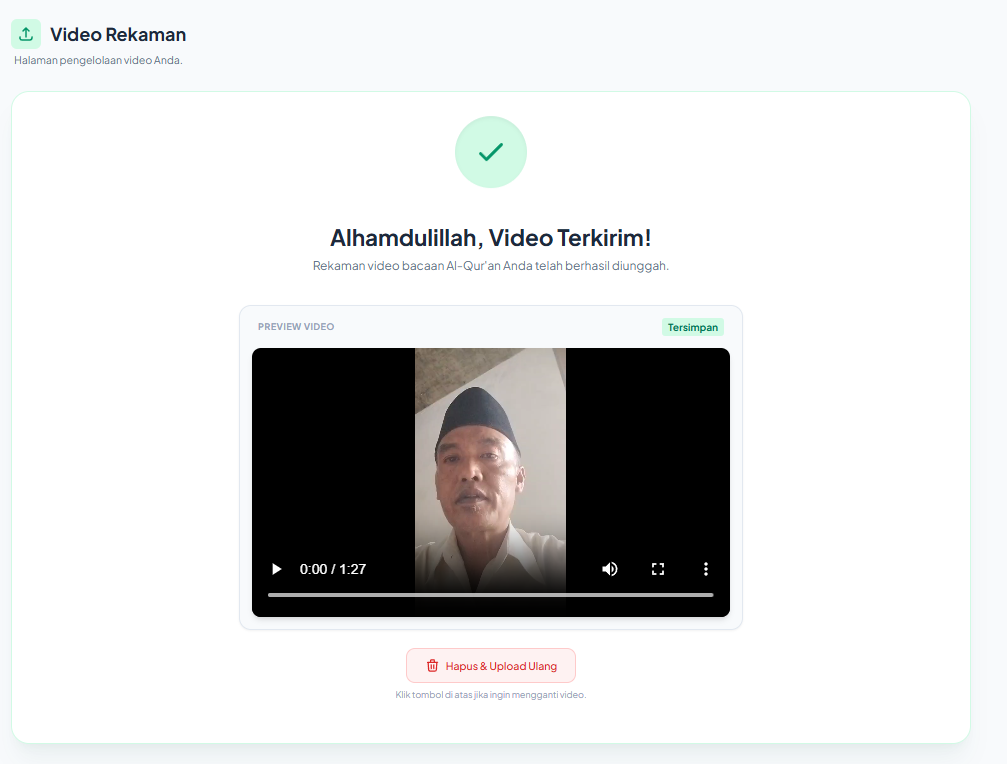Click the Alhamdulillah, Video Terkirim! heading
This screenshot has width=1007, height=764.
tap(490, 238)
